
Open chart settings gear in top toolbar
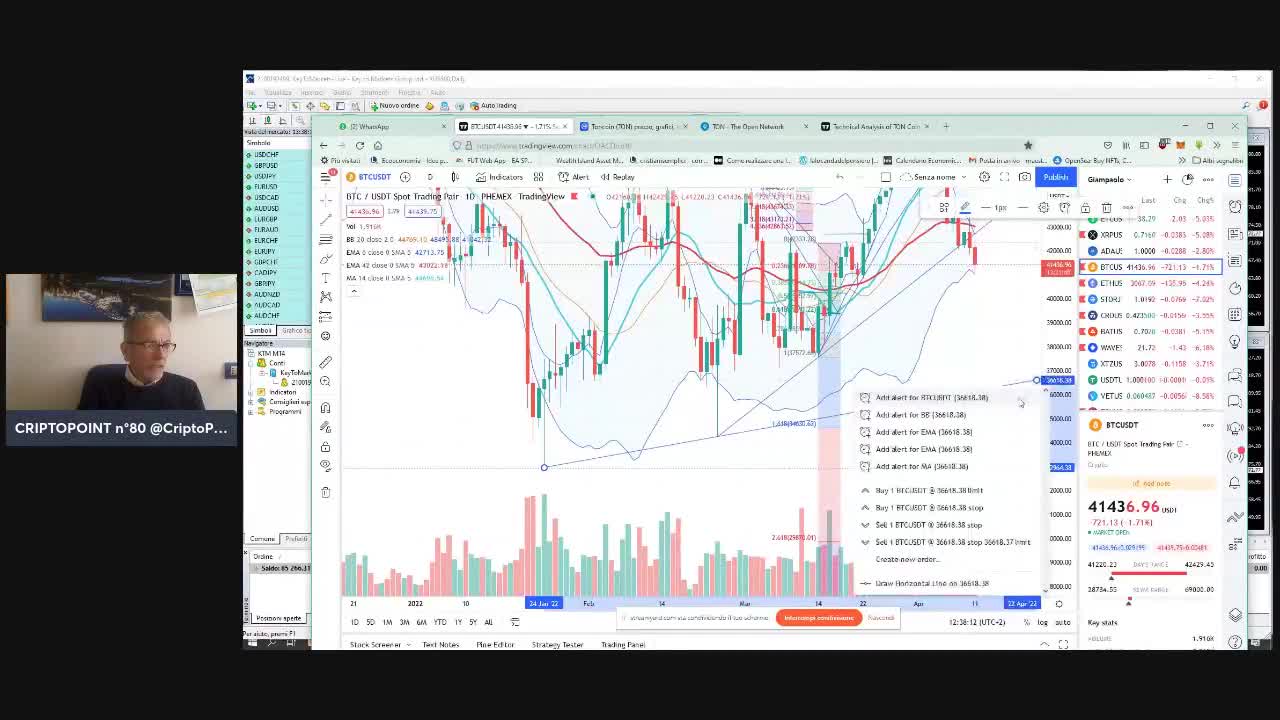coord(984,177)
